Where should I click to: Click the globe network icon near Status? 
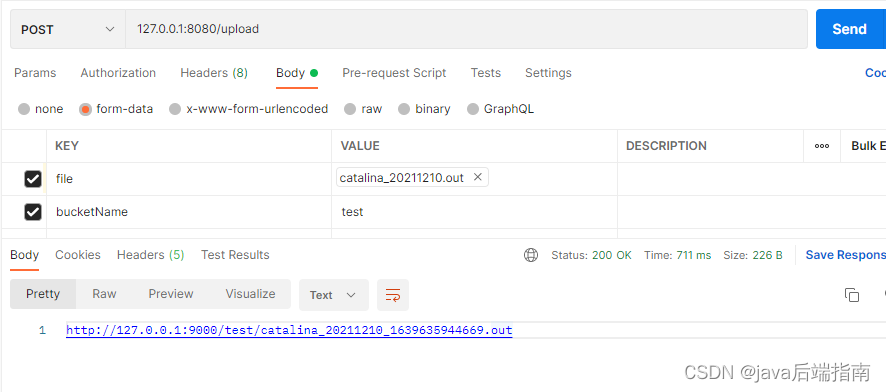coord(531,255)
